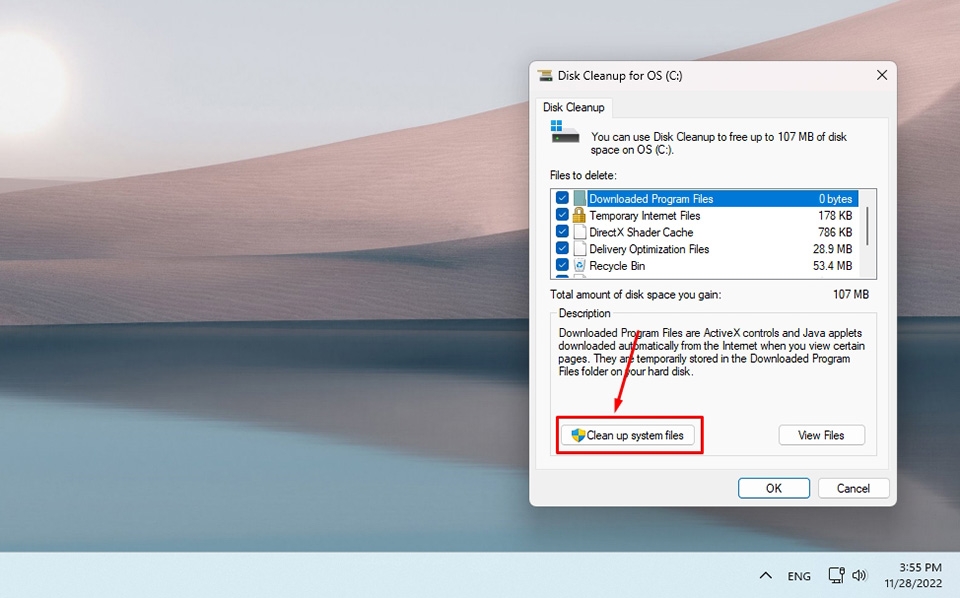Confirm cleanup with OK button

pyautogui.click(x=773, y=488)
